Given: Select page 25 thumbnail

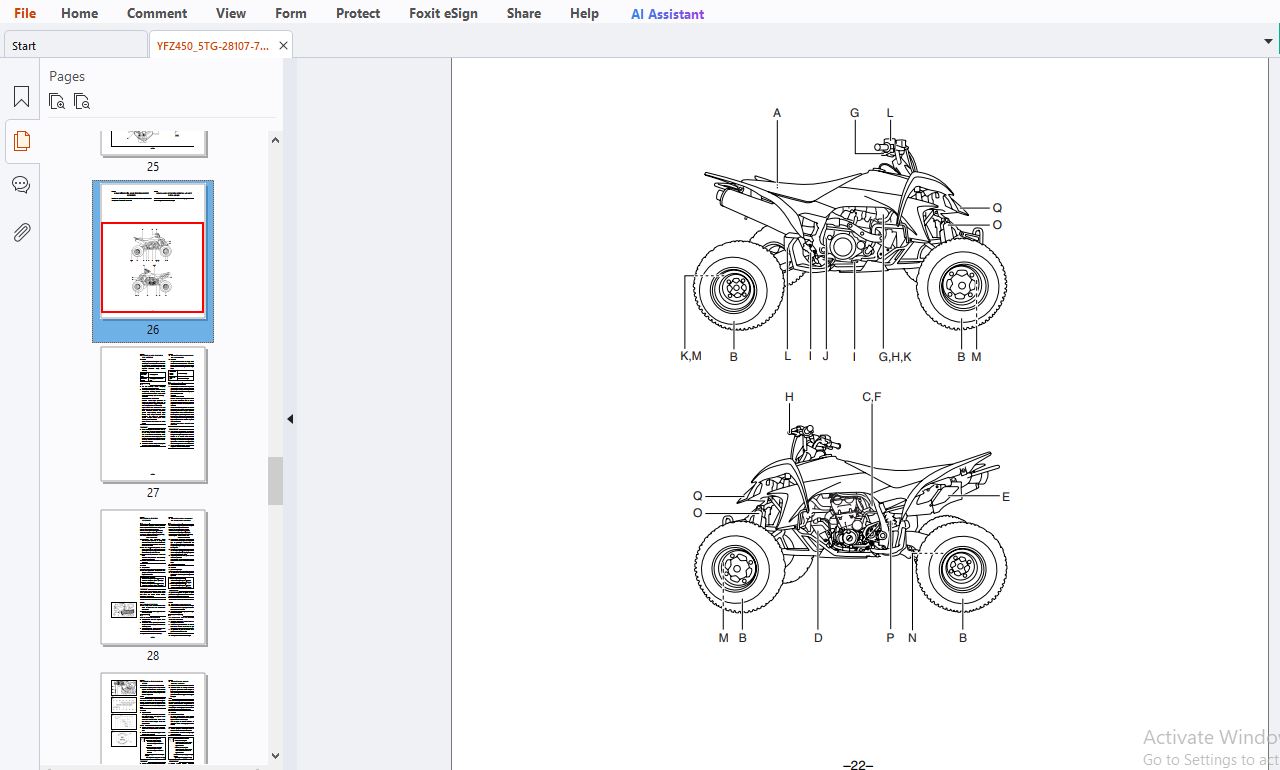Looking at the screenshot, I should [x=154, y=143].
